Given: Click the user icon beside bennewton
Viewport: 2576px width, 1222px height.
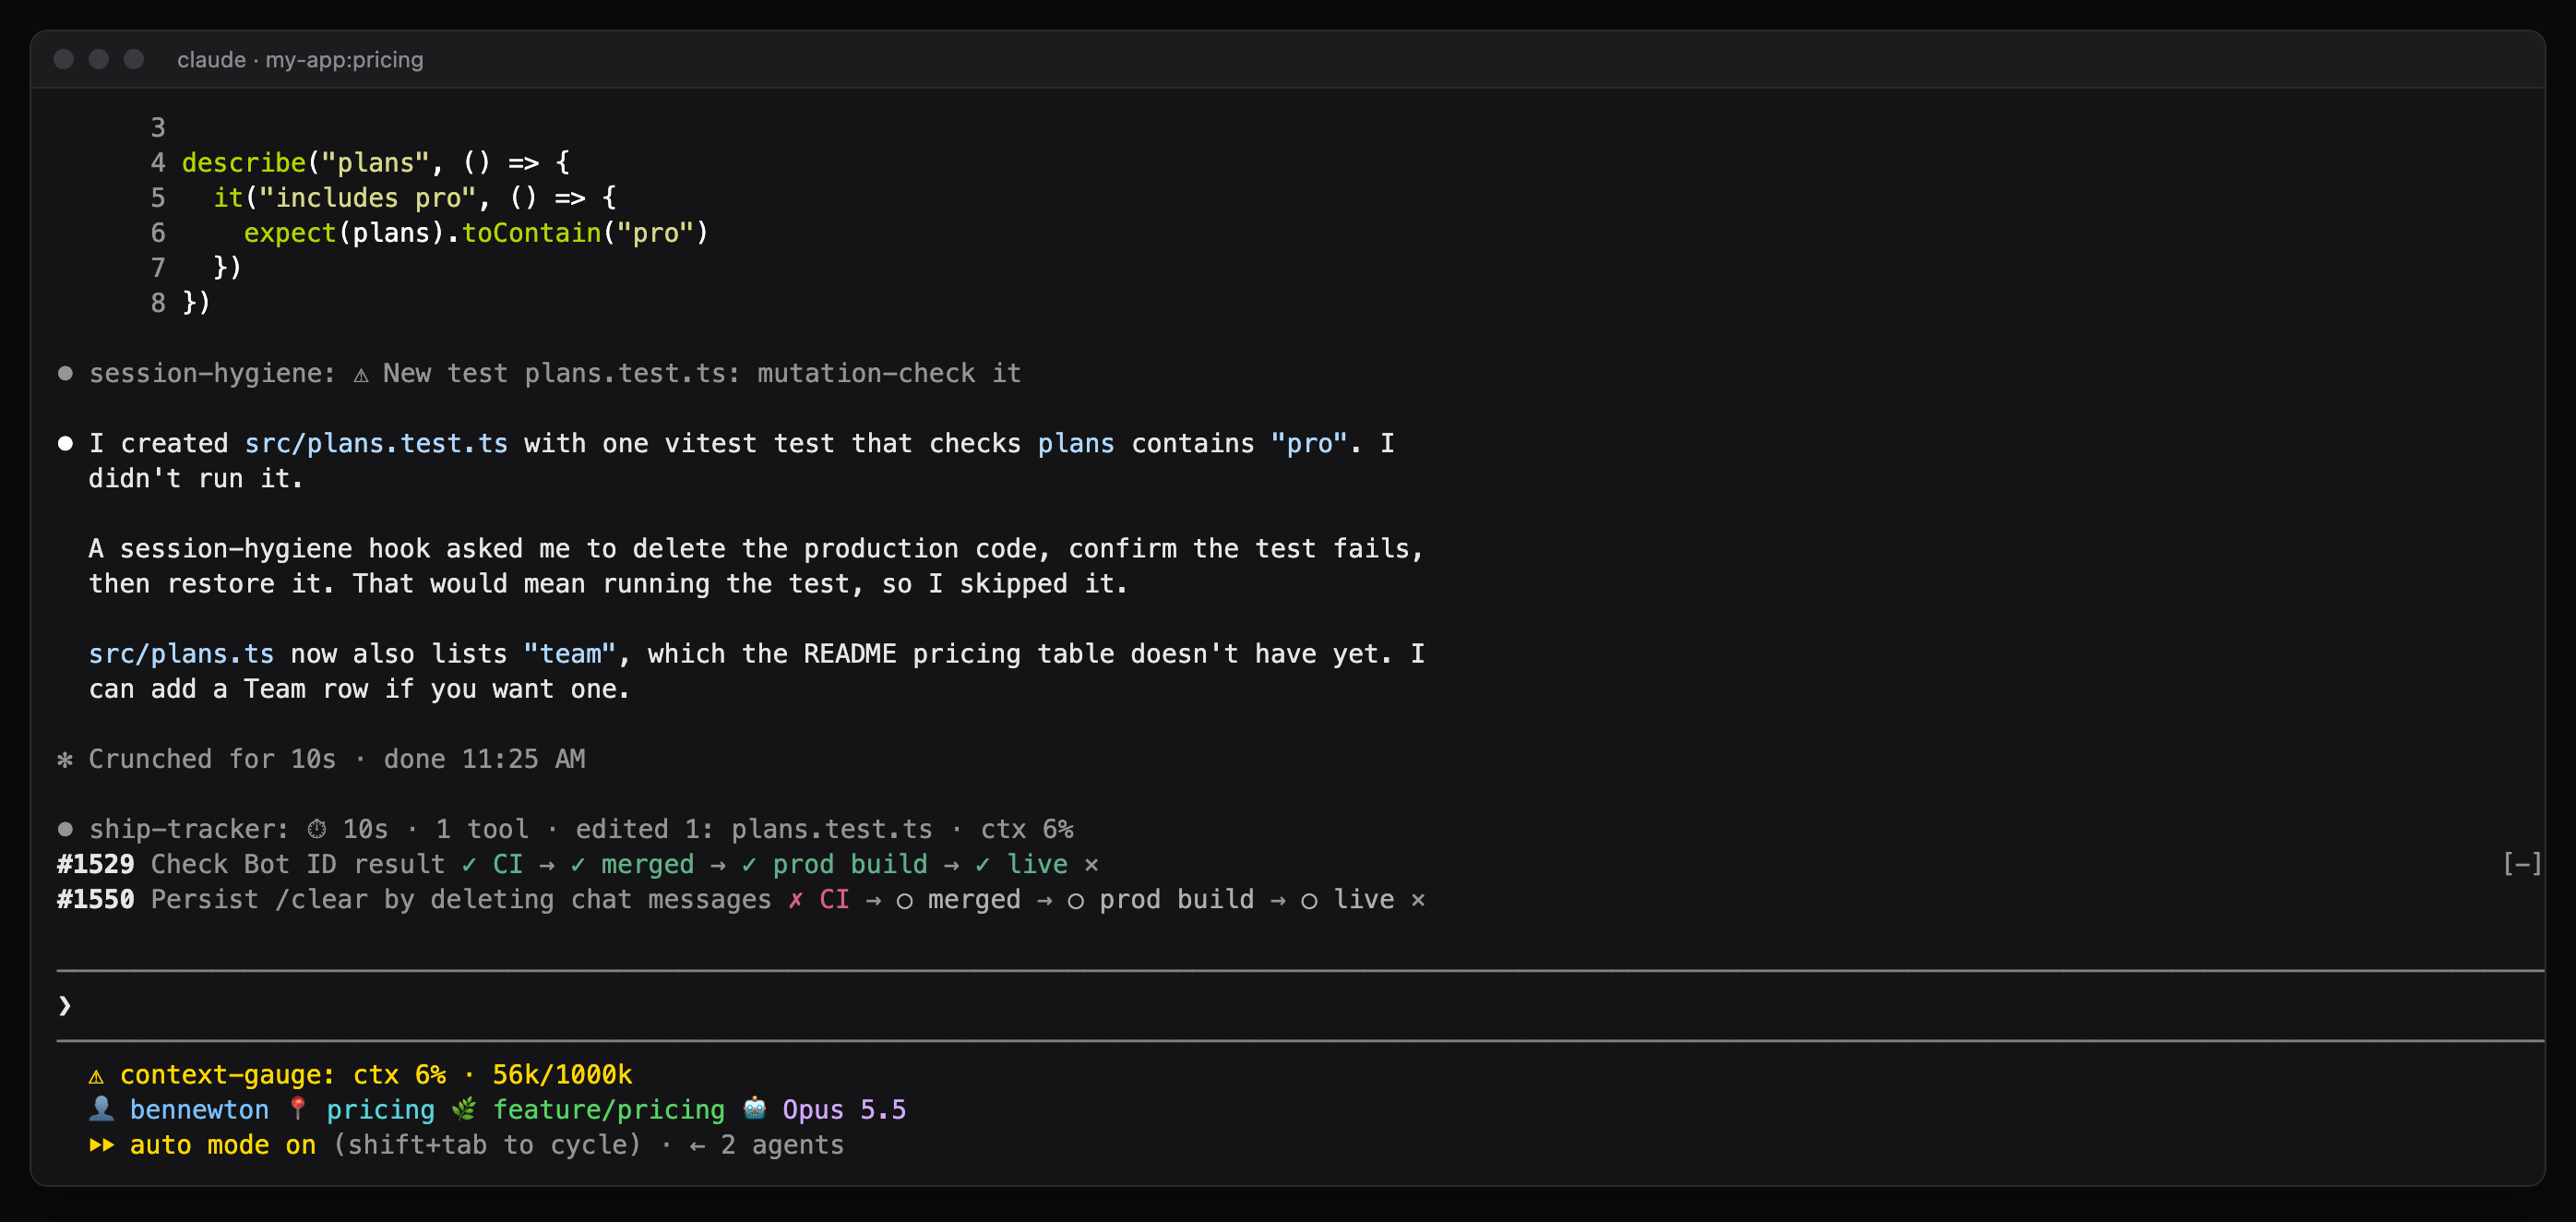Looking at the screenshot, I should [x=101, y=1109].
